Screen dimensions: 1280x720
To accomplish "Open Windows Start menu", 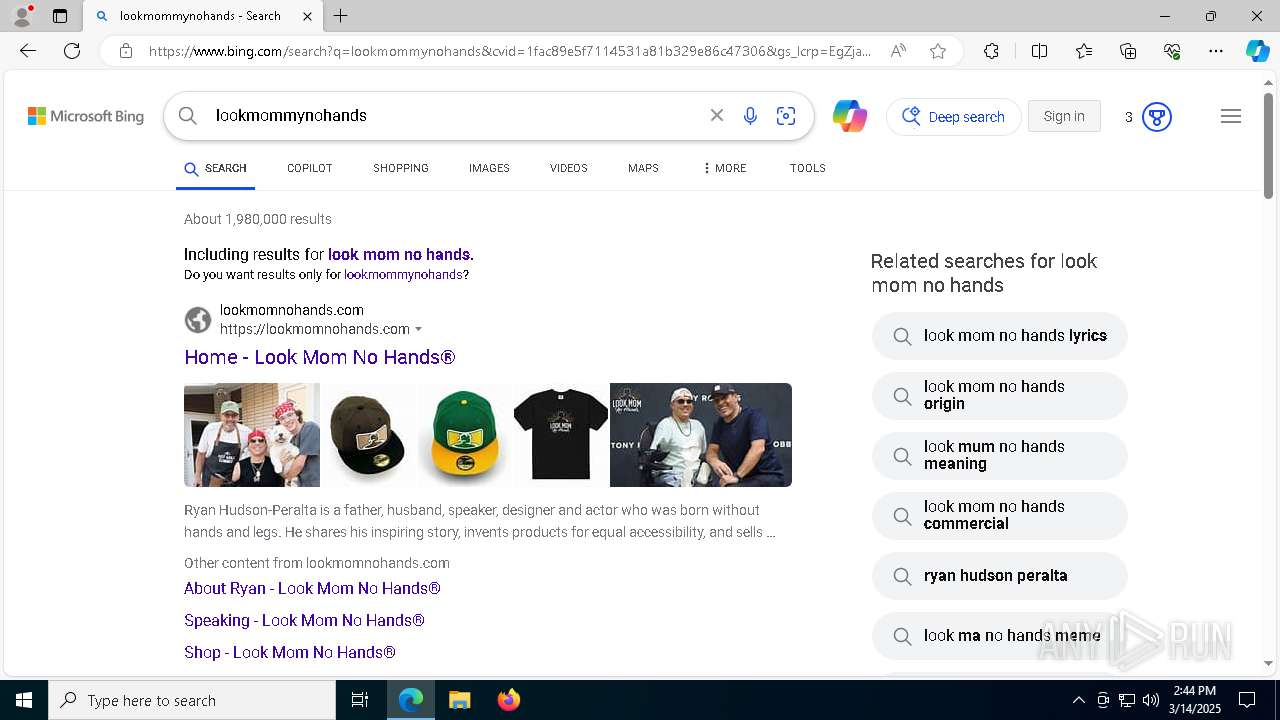I will pos(24,700).
